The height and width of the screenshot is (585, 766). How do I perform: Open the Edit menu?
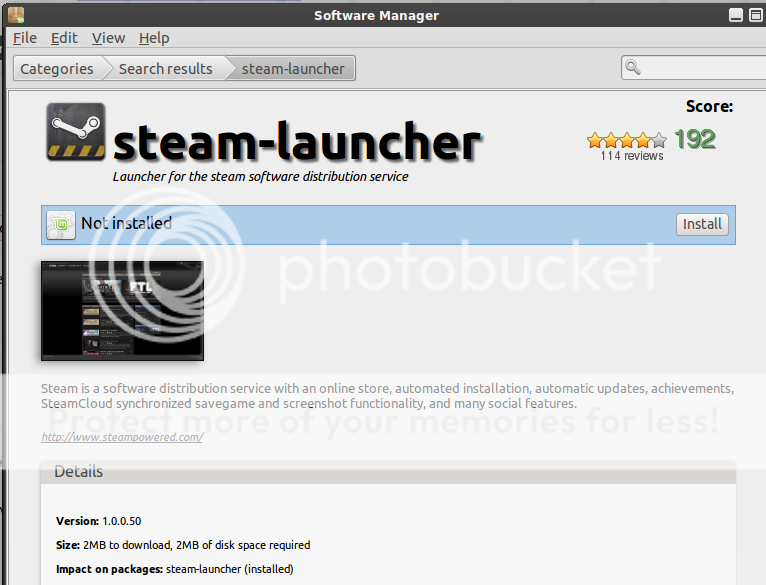[64, 38]
